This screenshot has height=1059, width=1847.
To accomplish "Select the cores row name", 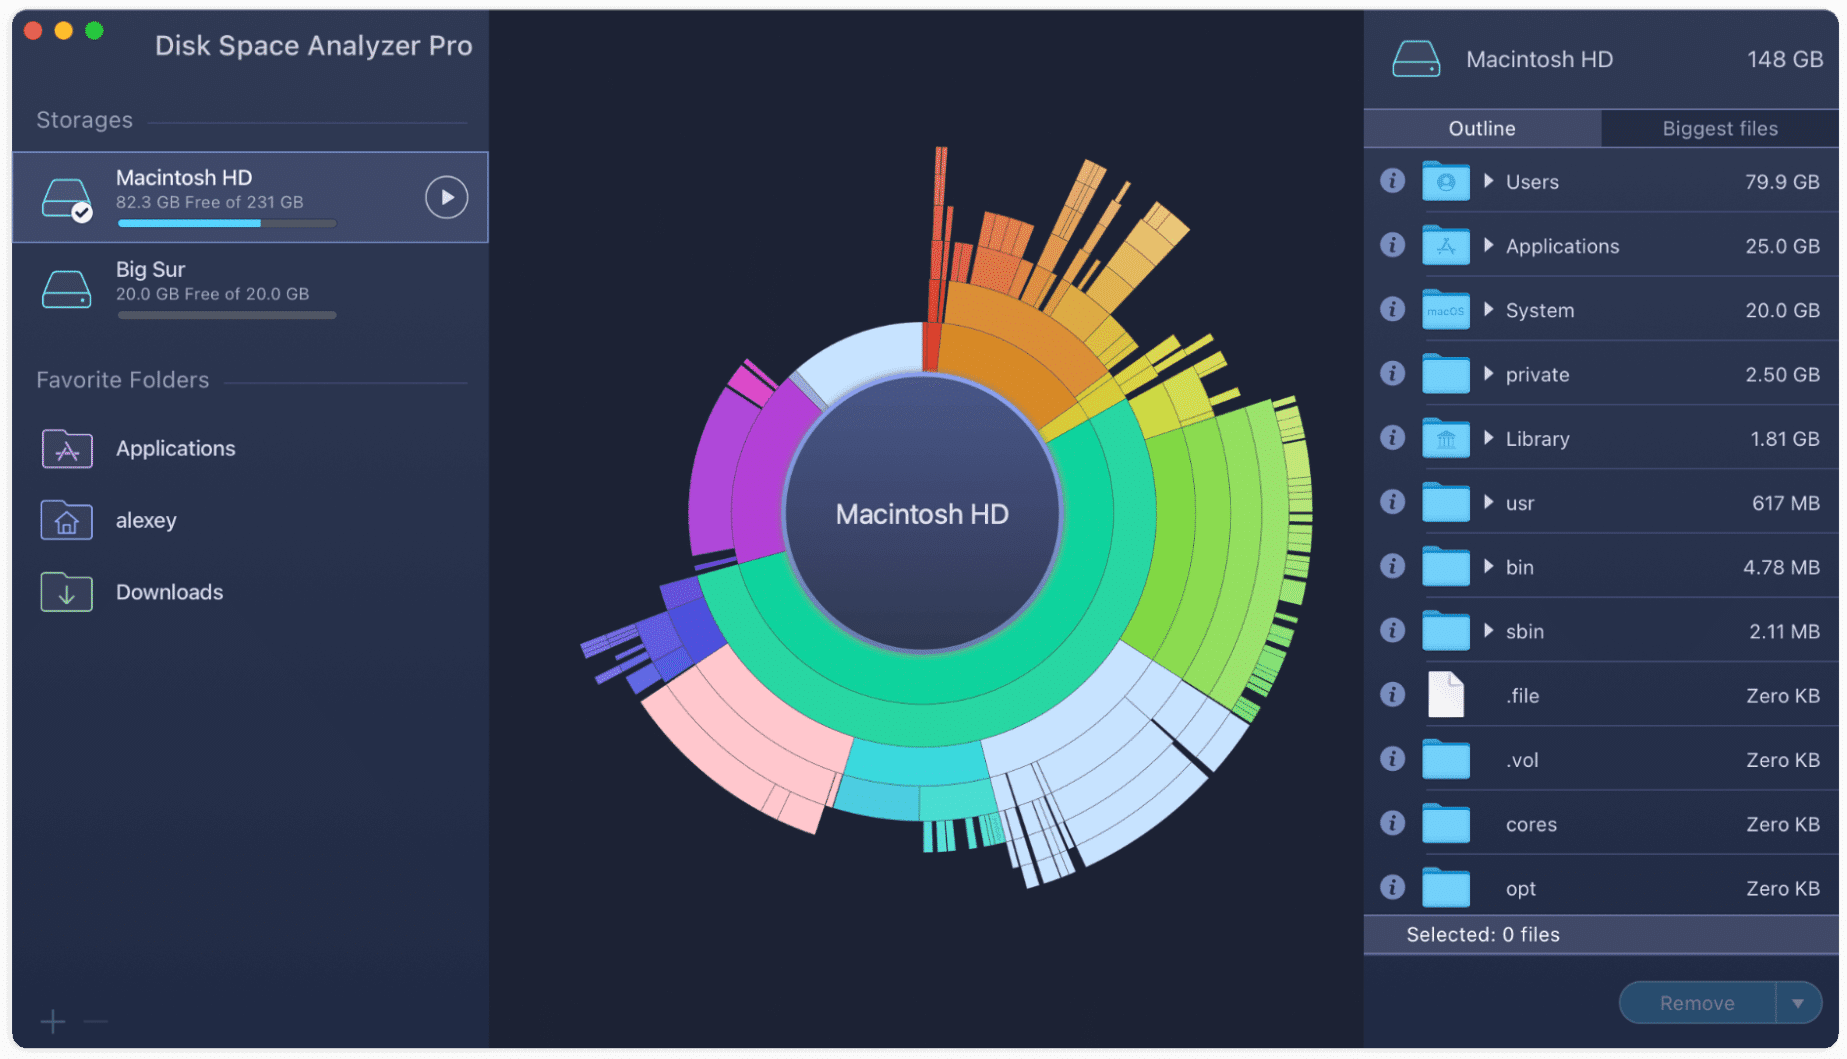I will click(x=1531, y=824).
